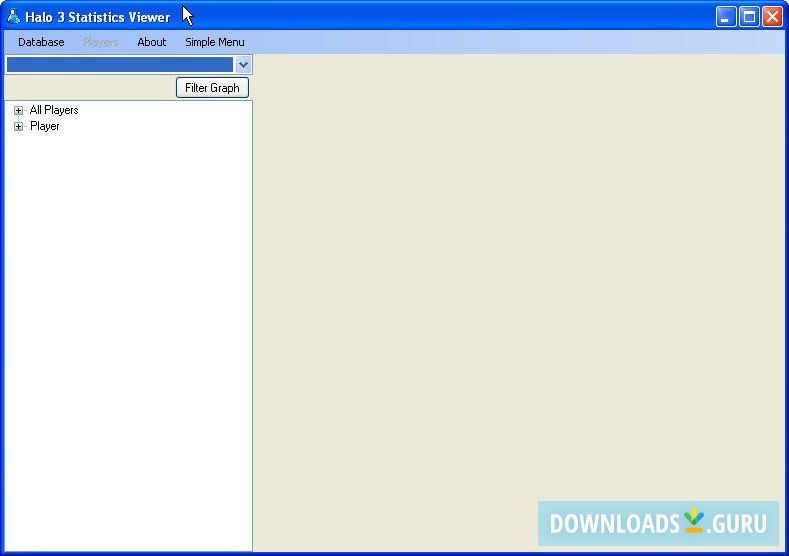Open the Database menu
This screenshot has height=556, width=789.
click(41, 42)
